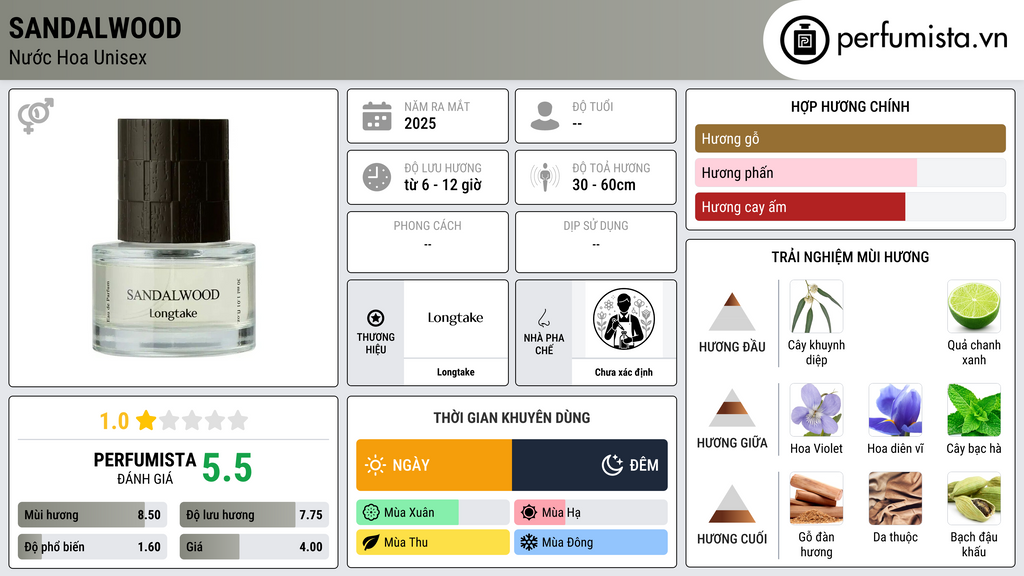Click the person icon beside Độ tuổi
Screen dimensions: 1024x576
[545, 116]
